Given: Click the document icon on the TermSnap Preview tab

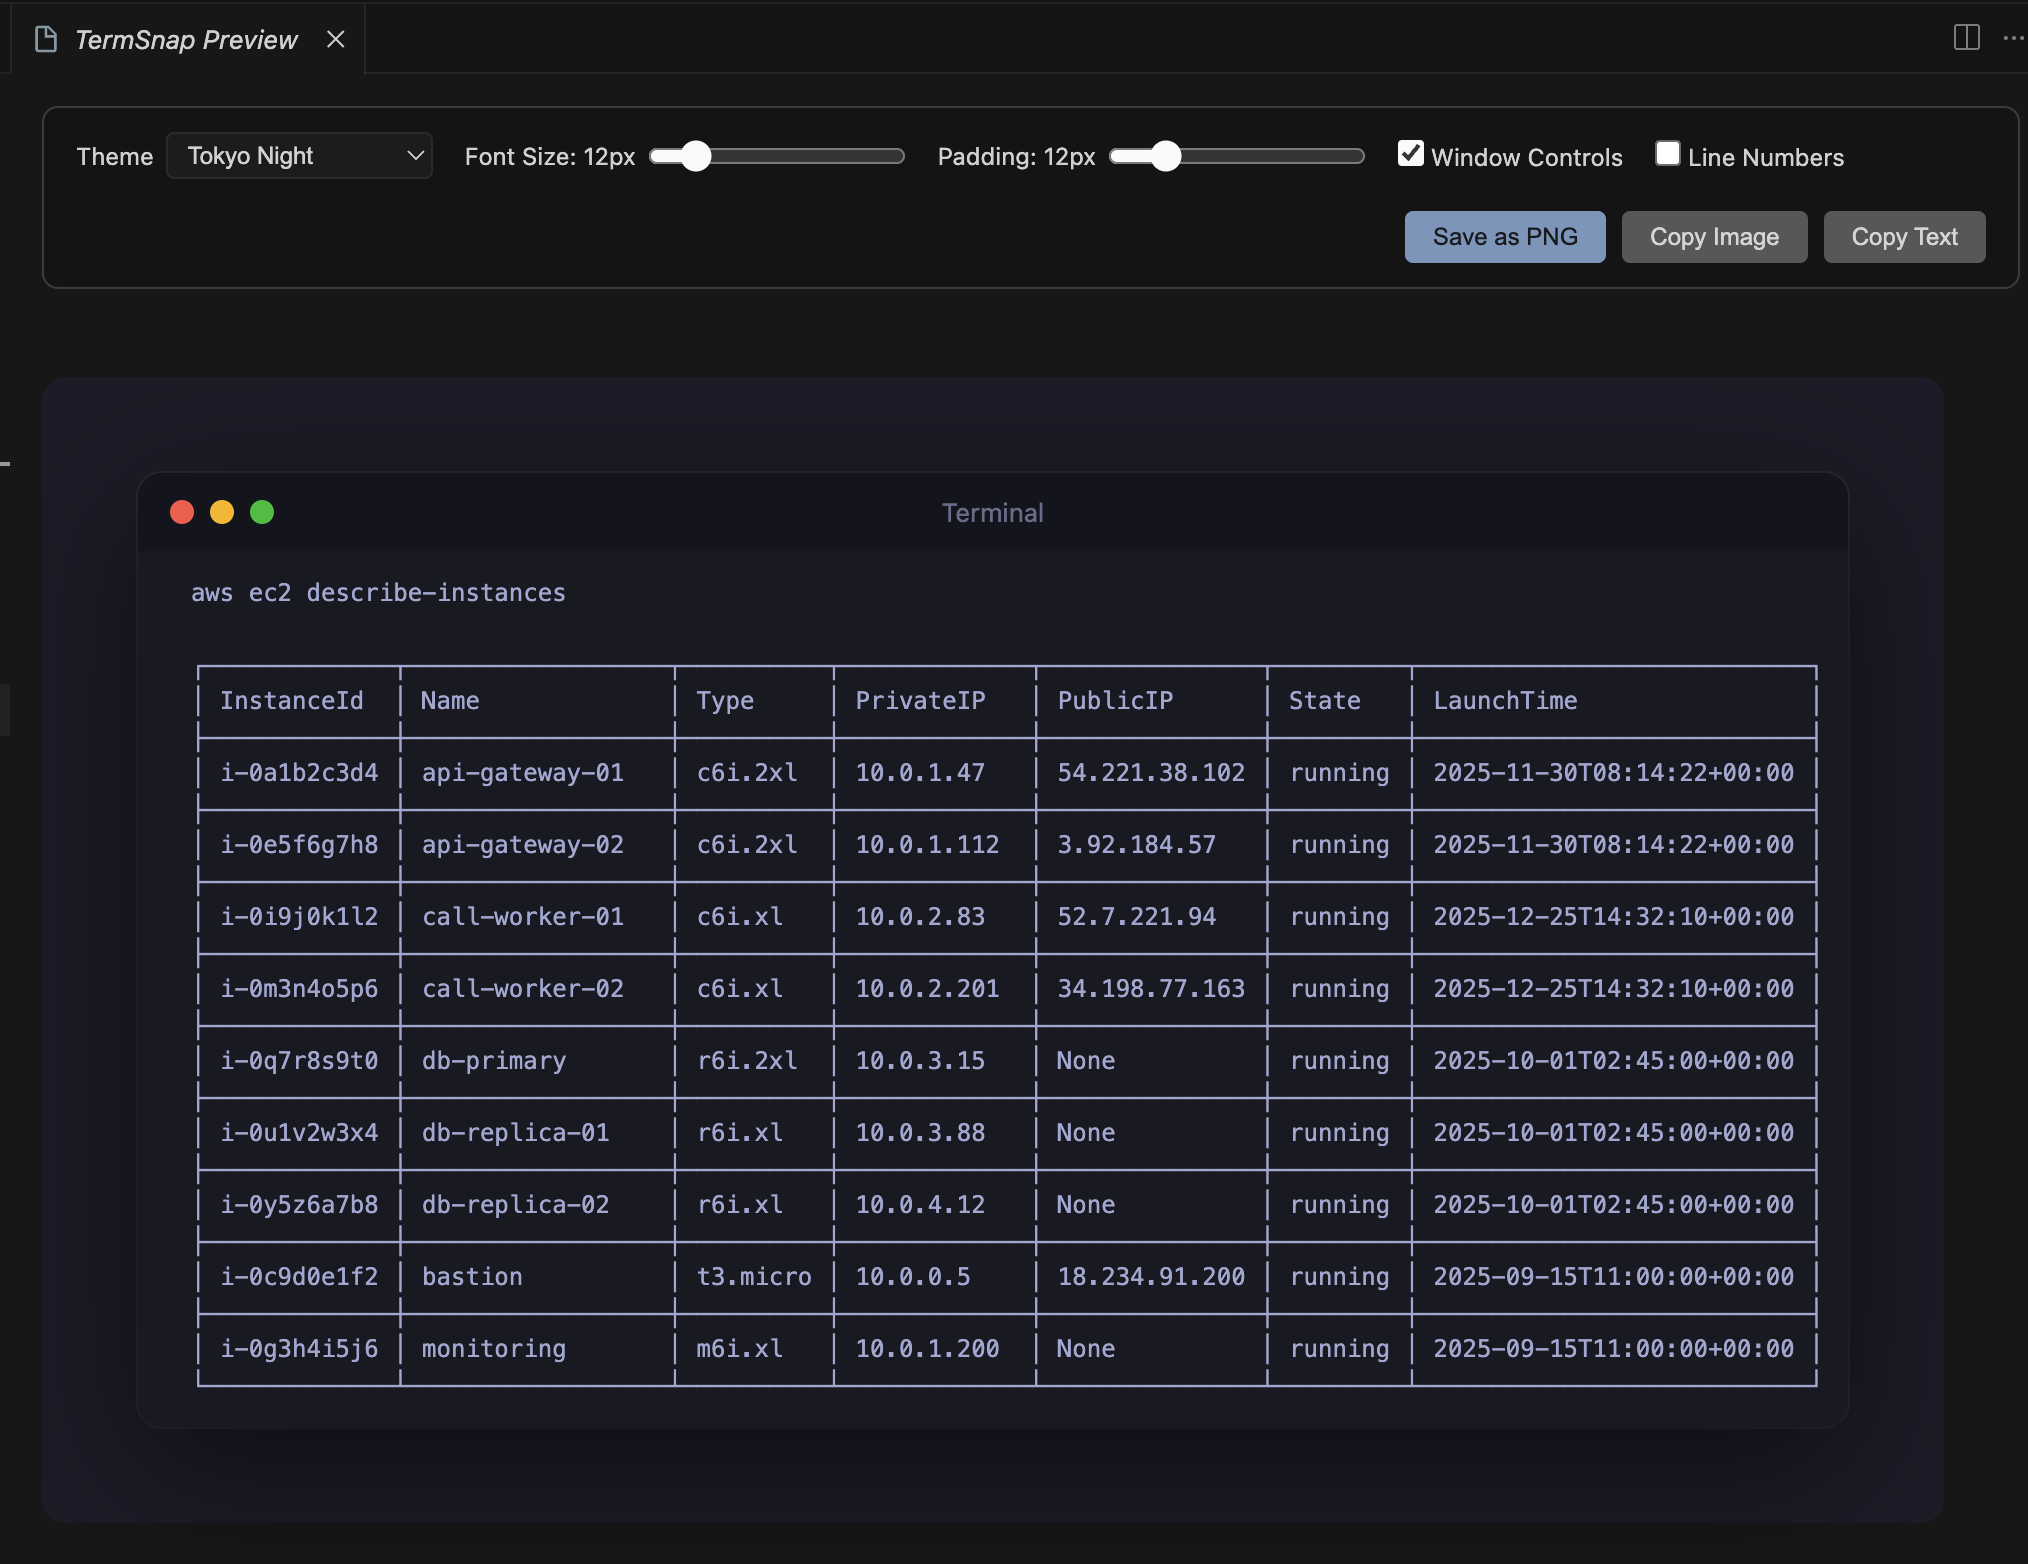Looking at the screenshot, I should click(44, 39).
